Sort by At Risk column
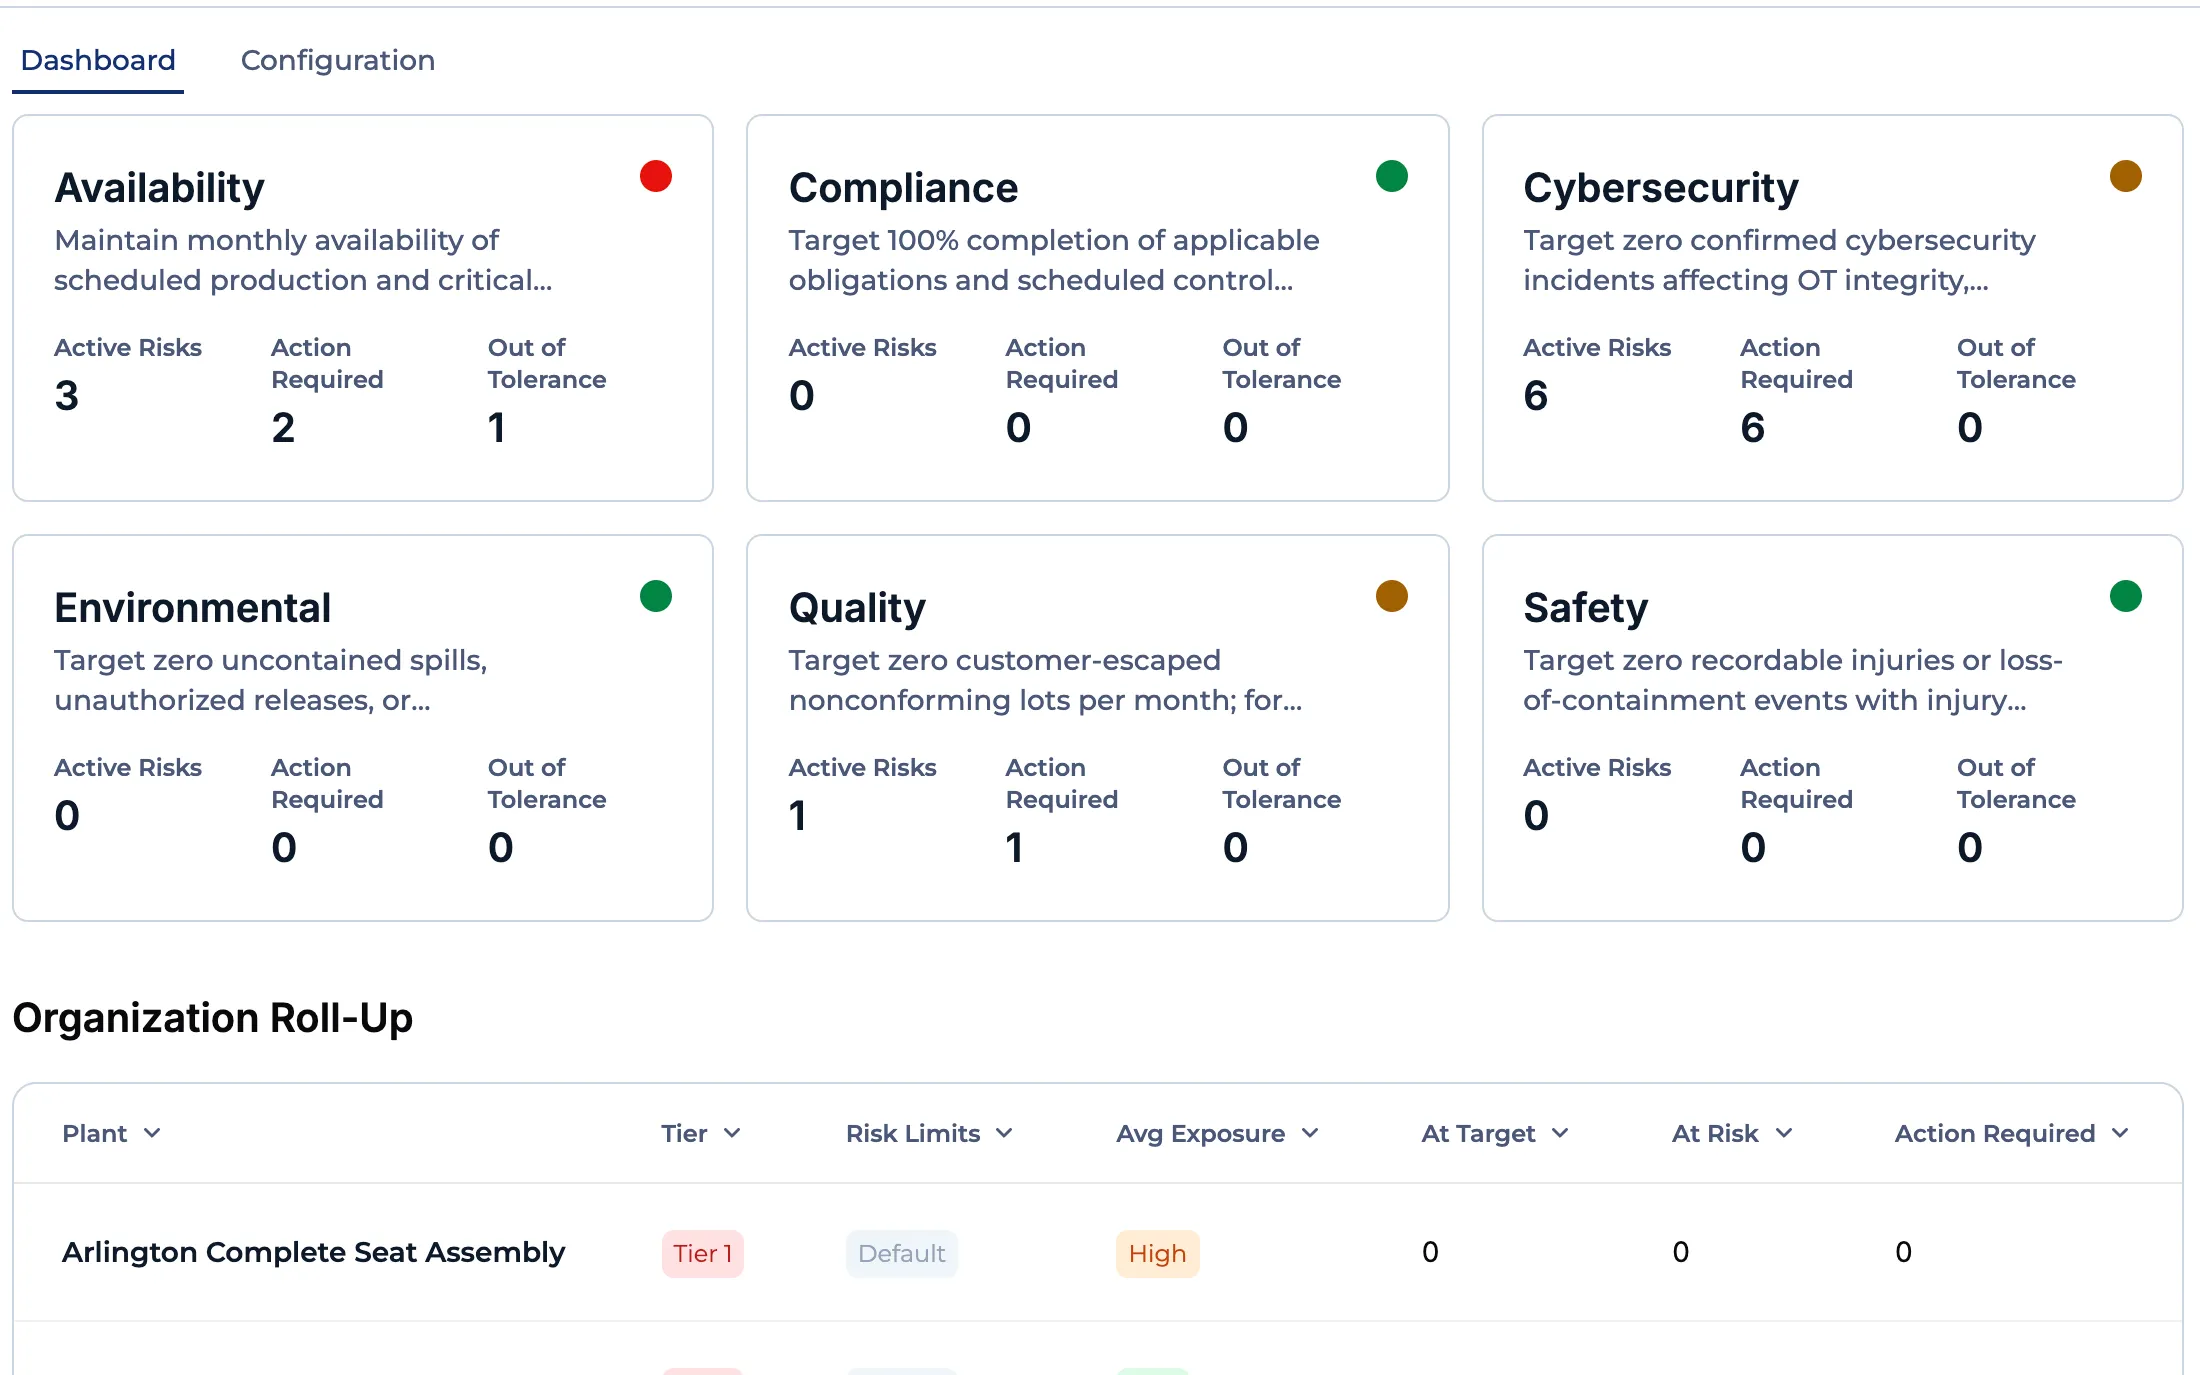Viewport: 2200px width, 1375px height. pos(1732,1133)
